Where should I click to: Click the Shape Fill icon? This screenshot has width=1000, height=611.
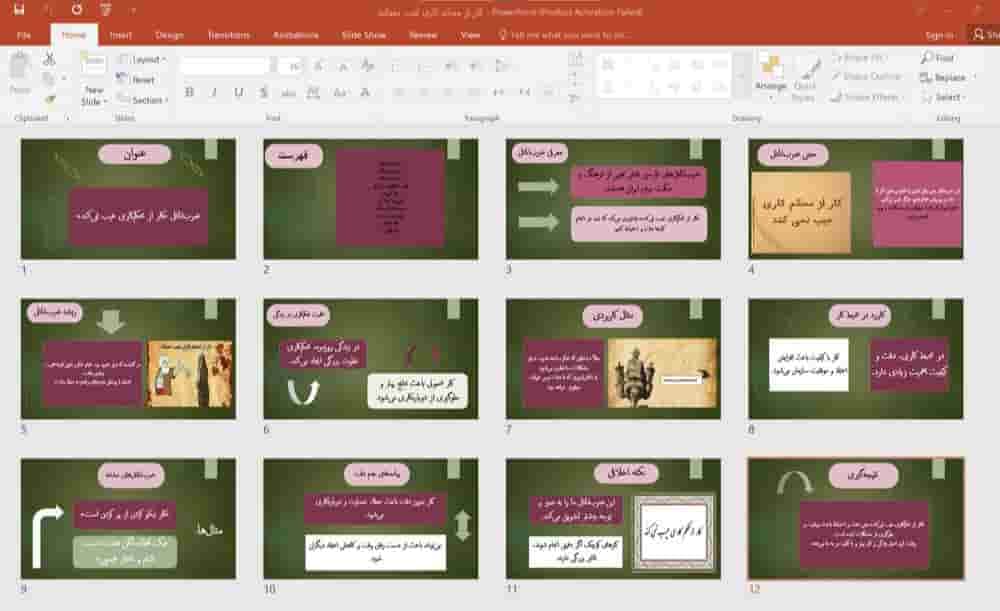(837, 58)
